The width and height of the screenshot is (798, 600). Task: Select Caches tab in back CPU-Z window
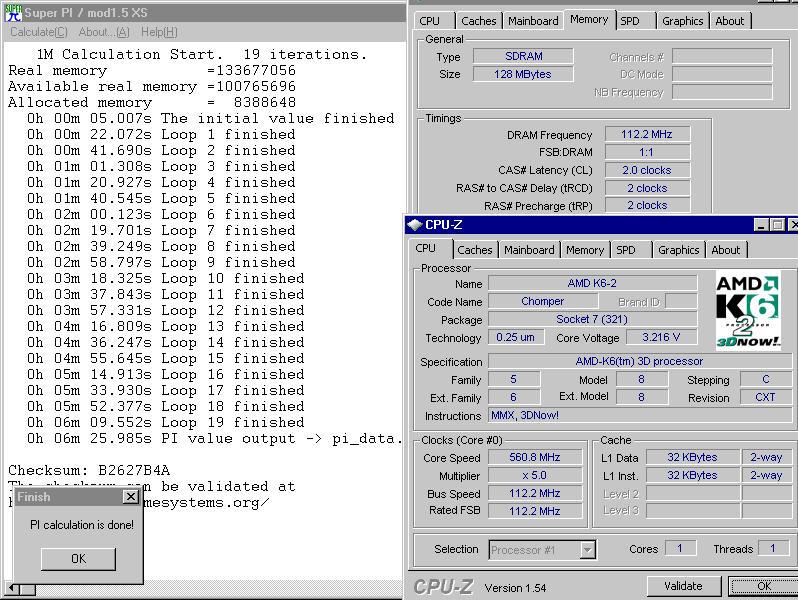click(478, 21)
